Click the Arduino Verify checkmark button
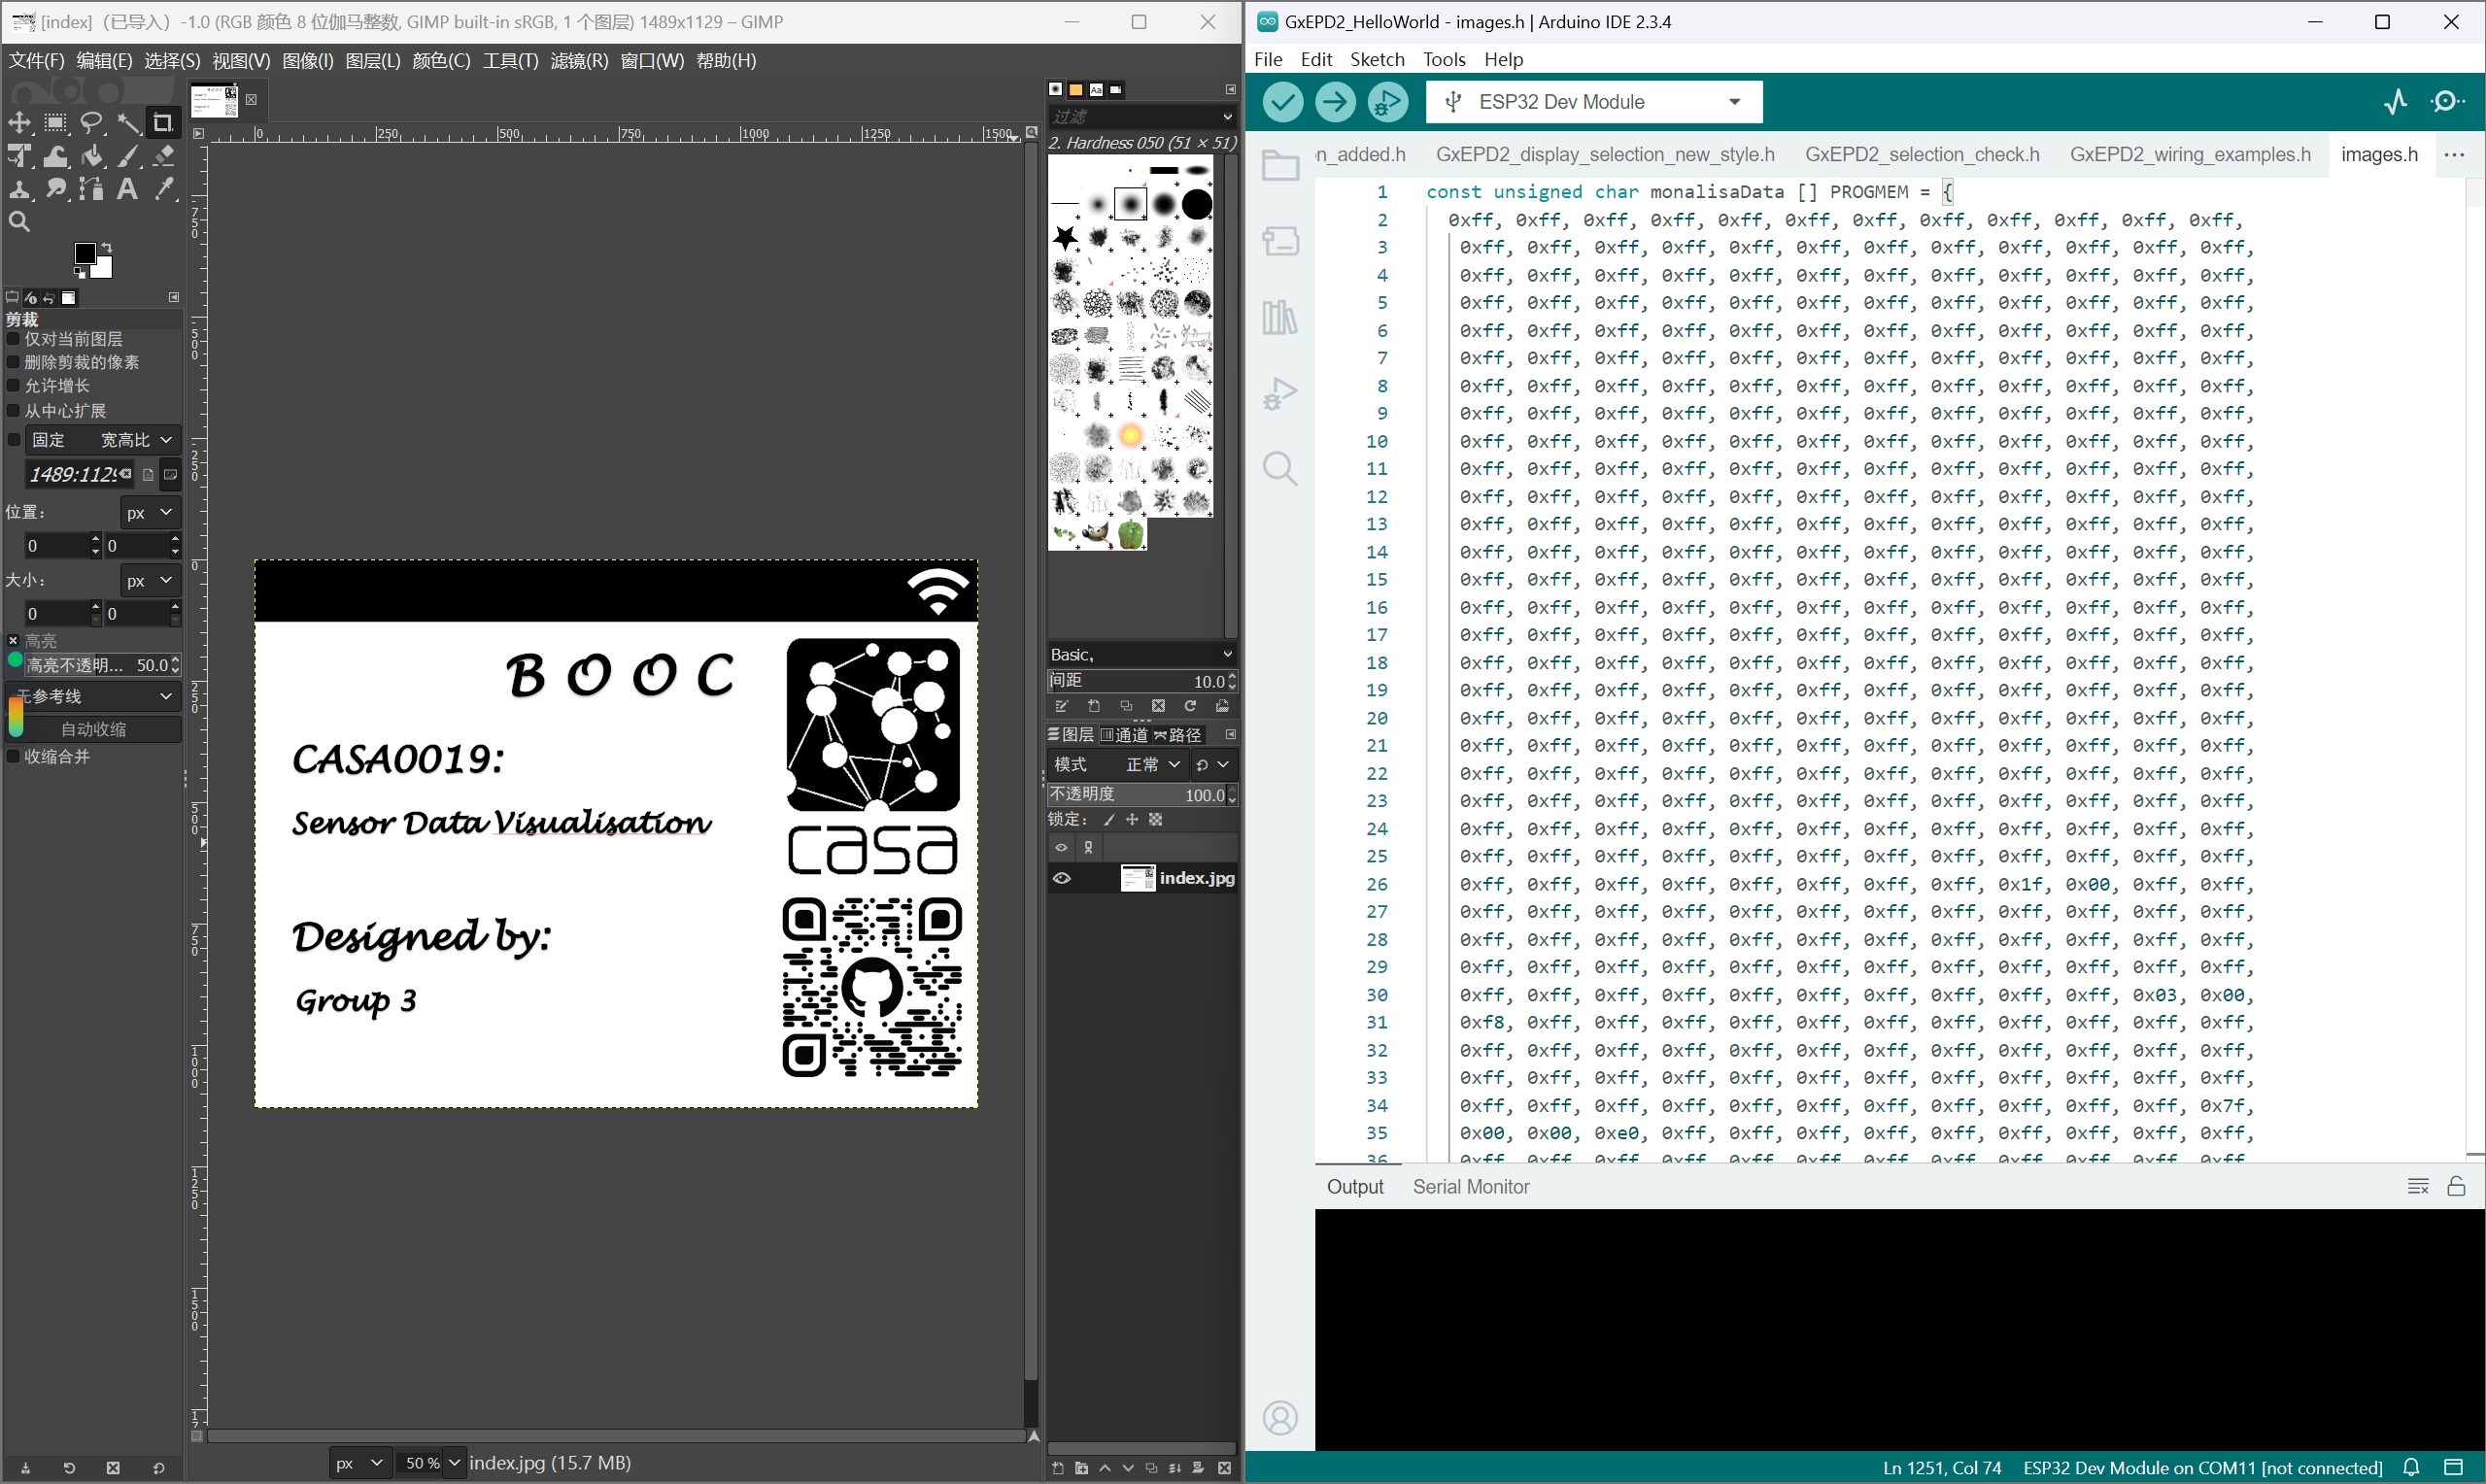This screenshot has height=1484, width=2486. pyautogui.click(x=1283, y=102)
